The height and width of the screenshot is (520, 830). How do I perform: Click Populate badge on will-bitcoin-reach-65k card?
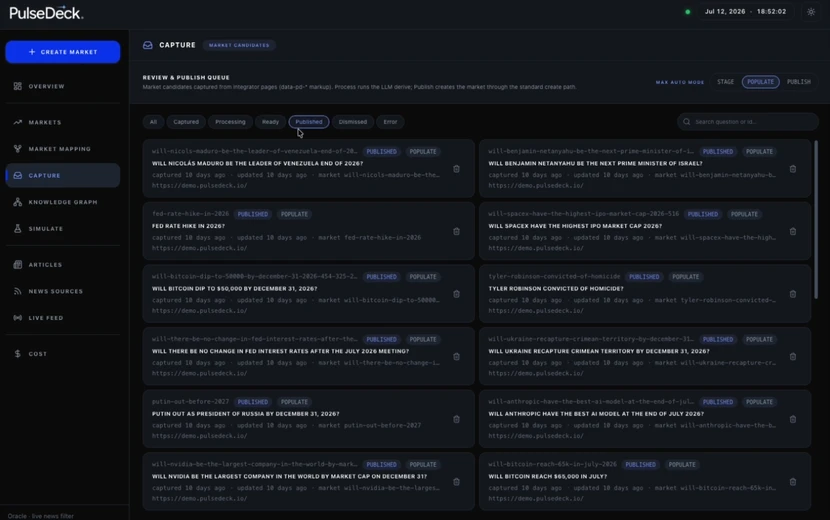(682, 464)
